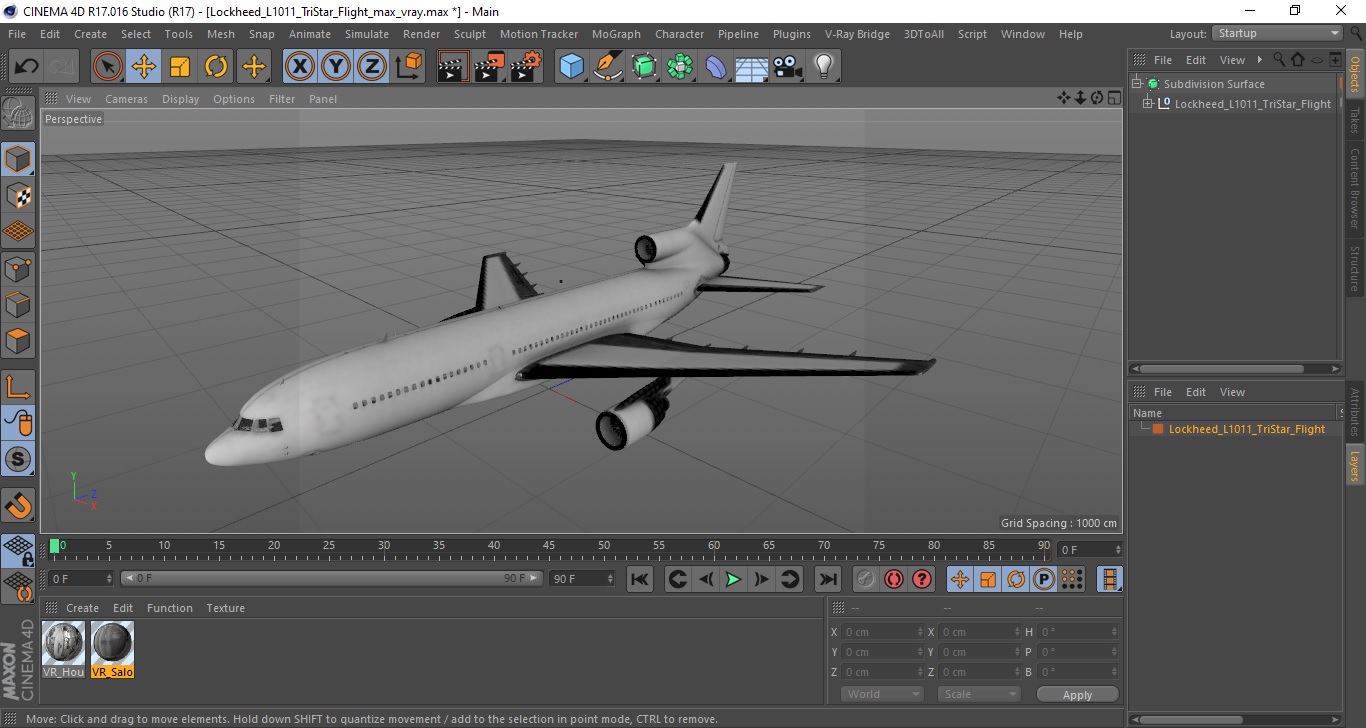Select Lockheed_L1011_TriStar_Flight layer in Layers panel
This screenshot has width=1366, height=728.
pos(1246,429)
